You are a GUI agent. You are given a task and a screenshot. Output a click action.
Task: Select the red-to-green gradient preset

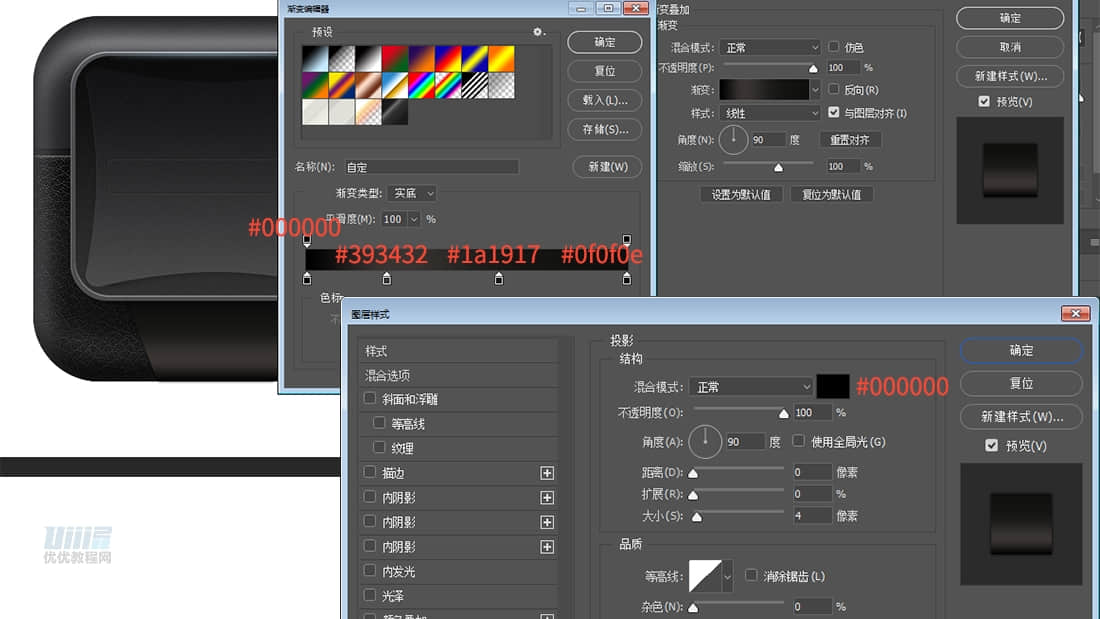[x=395, y=59]
